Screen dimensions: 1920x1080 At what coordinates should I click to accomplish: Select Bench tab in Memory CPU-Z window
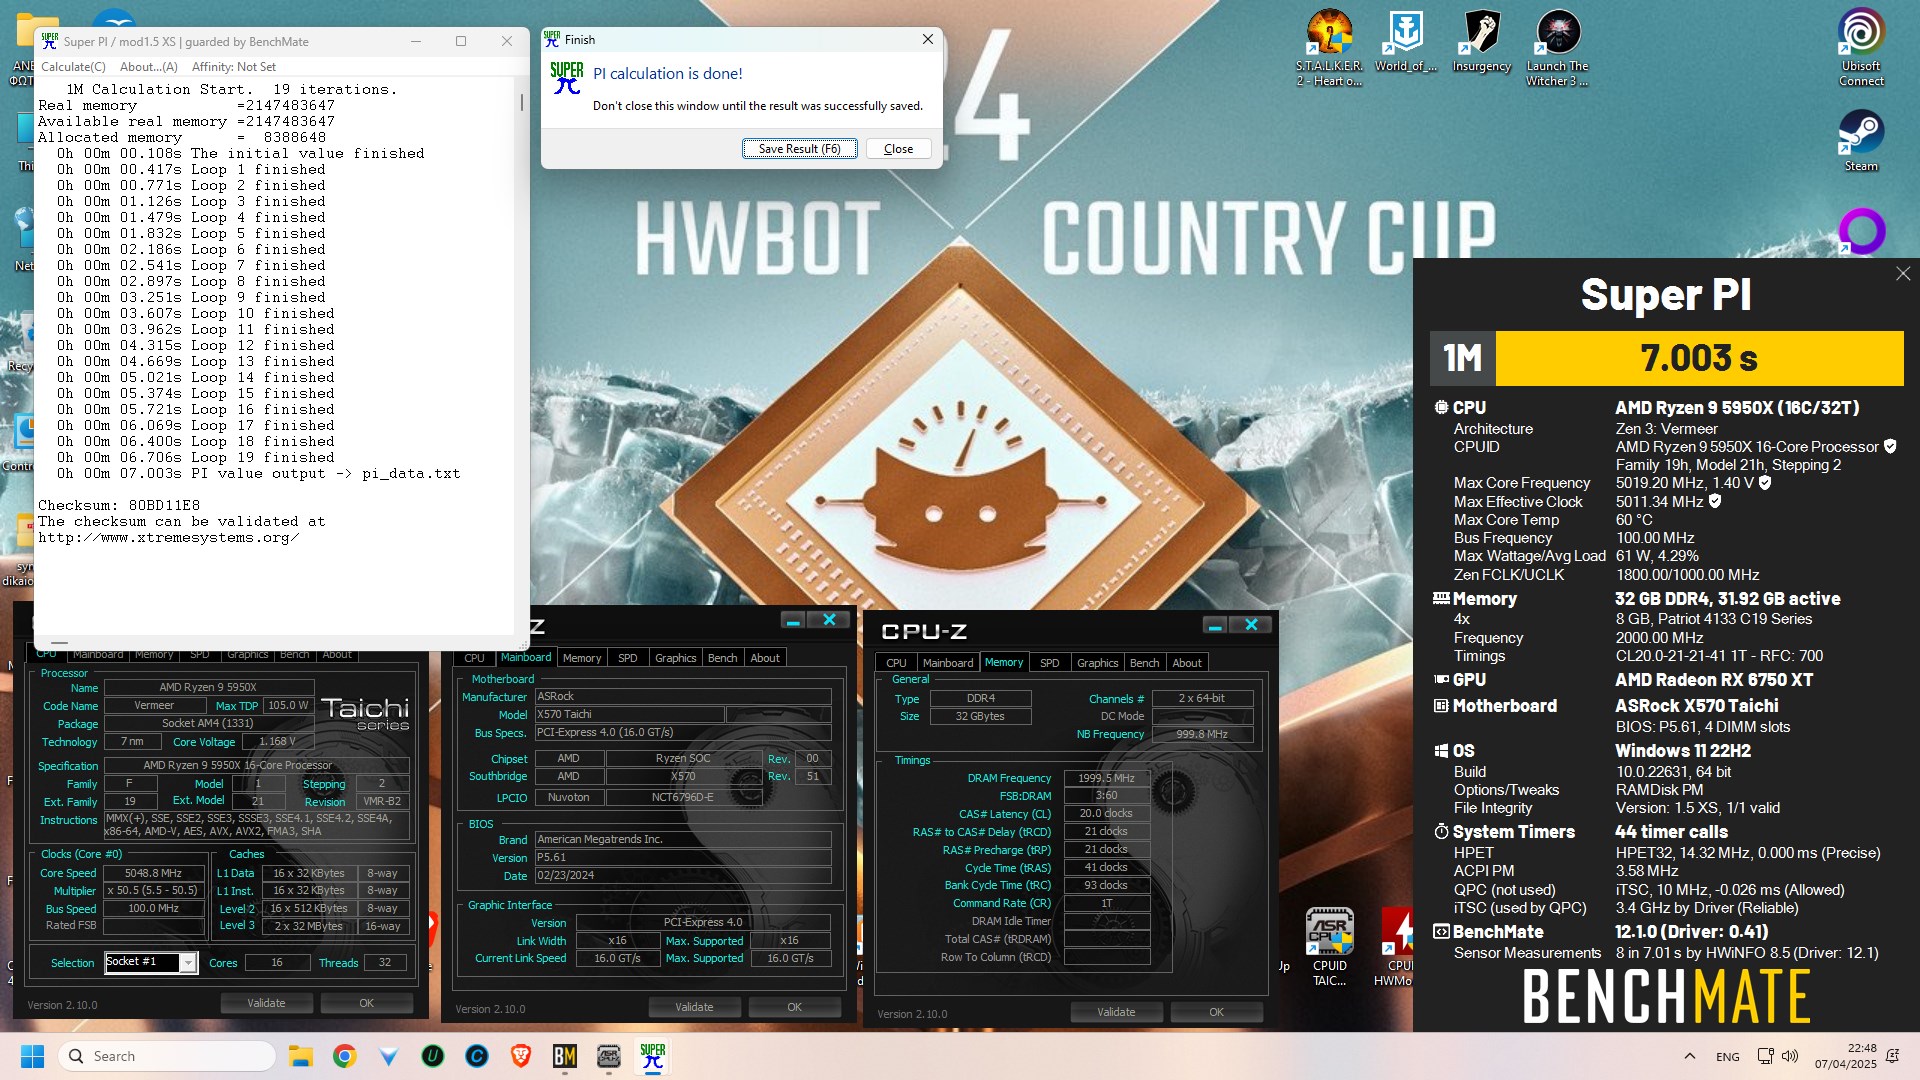point(1145,663)
